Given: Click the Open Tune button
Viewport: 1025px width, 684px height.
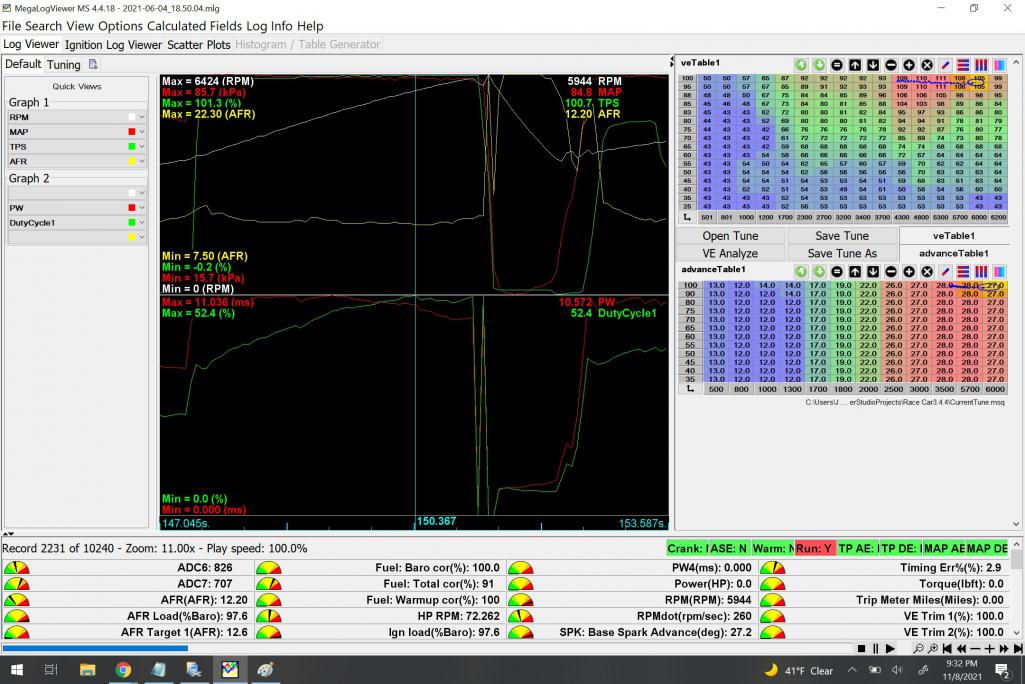Looking at the screenshot, I should [x=730, y=236].
